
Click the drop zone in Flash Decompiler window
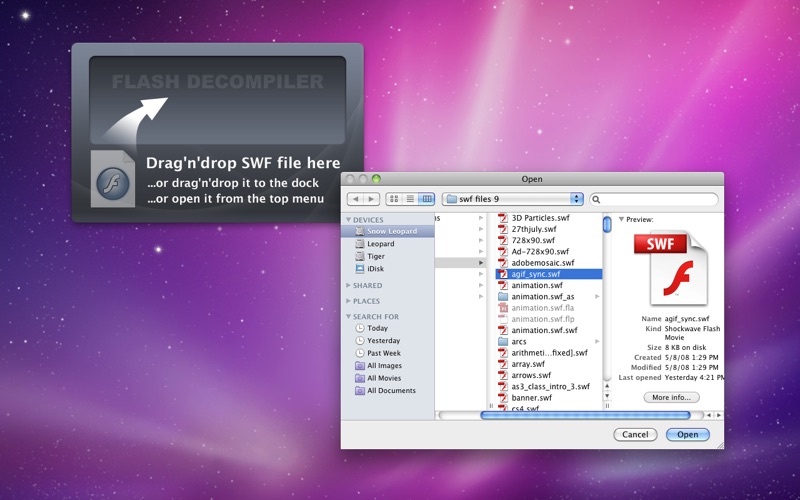217,100
